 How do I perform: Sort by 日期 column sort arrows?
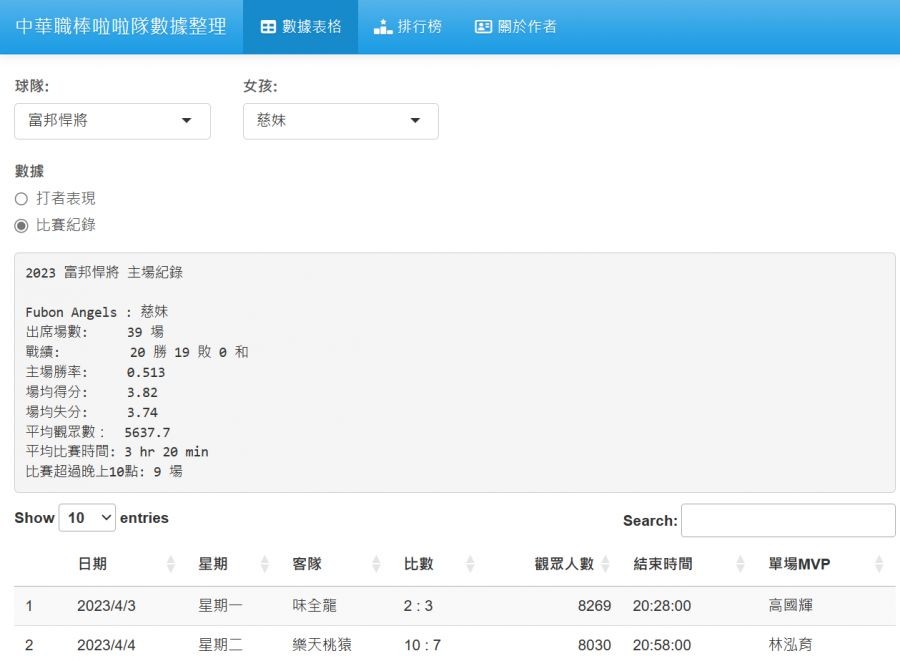coord(170,564)
